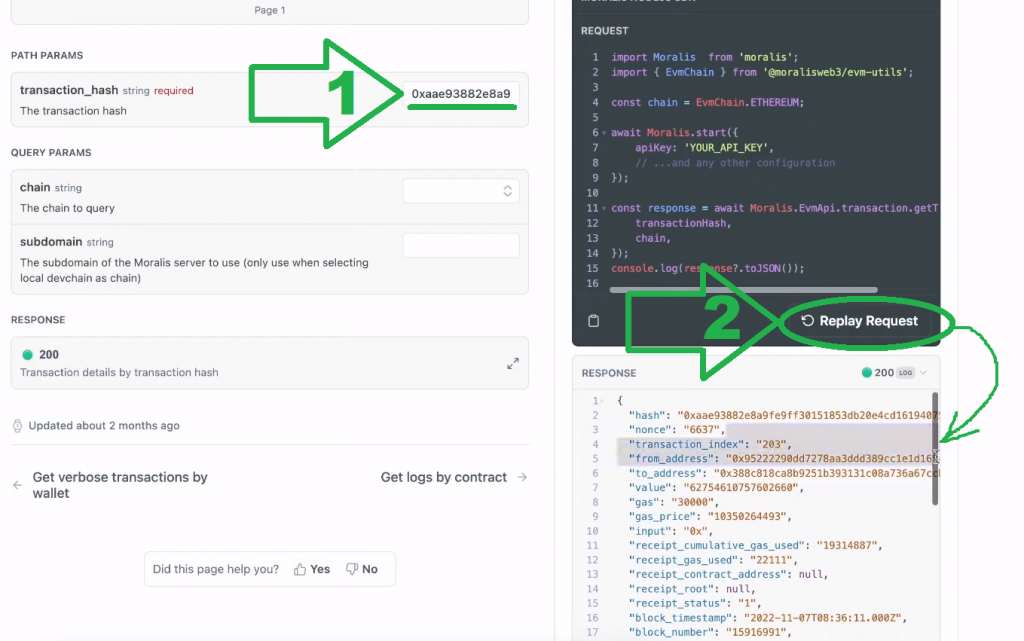The height and width of the screenshot is (641, 1024).
Task: Click the clock icon beside Updated text
Action: pos(18,426)
